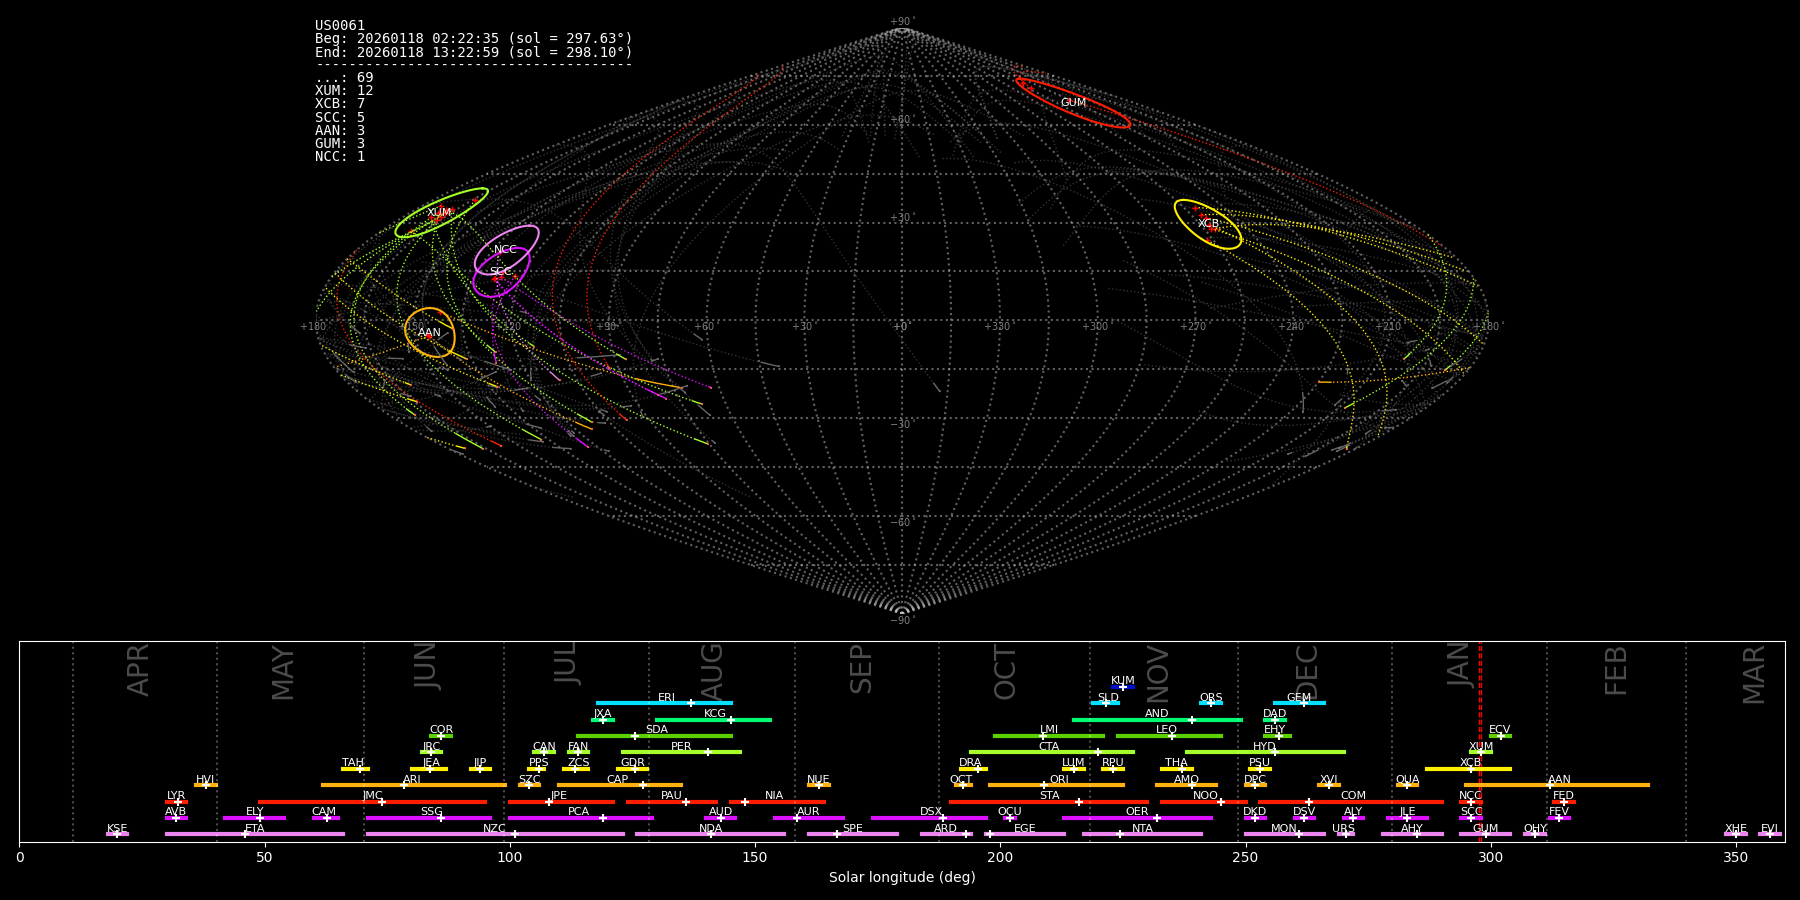Click the LYR shower label in timeline
Image resolution: width=1800 pixels, height=900 pixels.
click(176, 795)
